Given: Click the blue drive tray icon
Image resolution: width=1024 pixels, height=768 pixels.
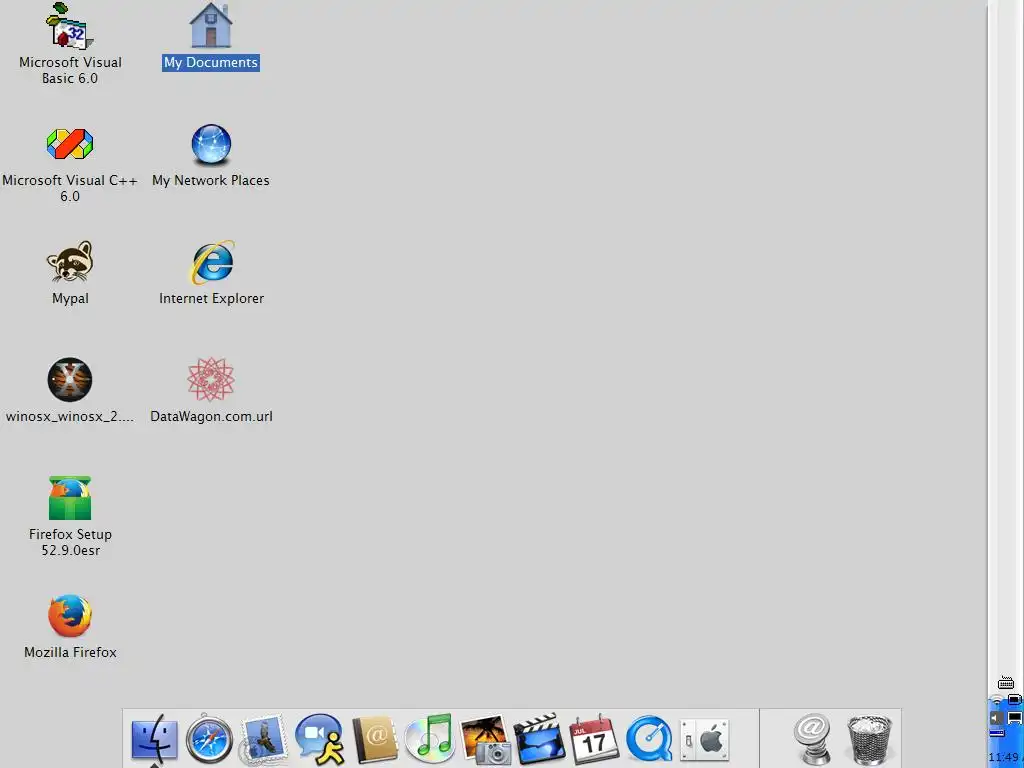Looking at the screenshot, I should coord(997,733).
